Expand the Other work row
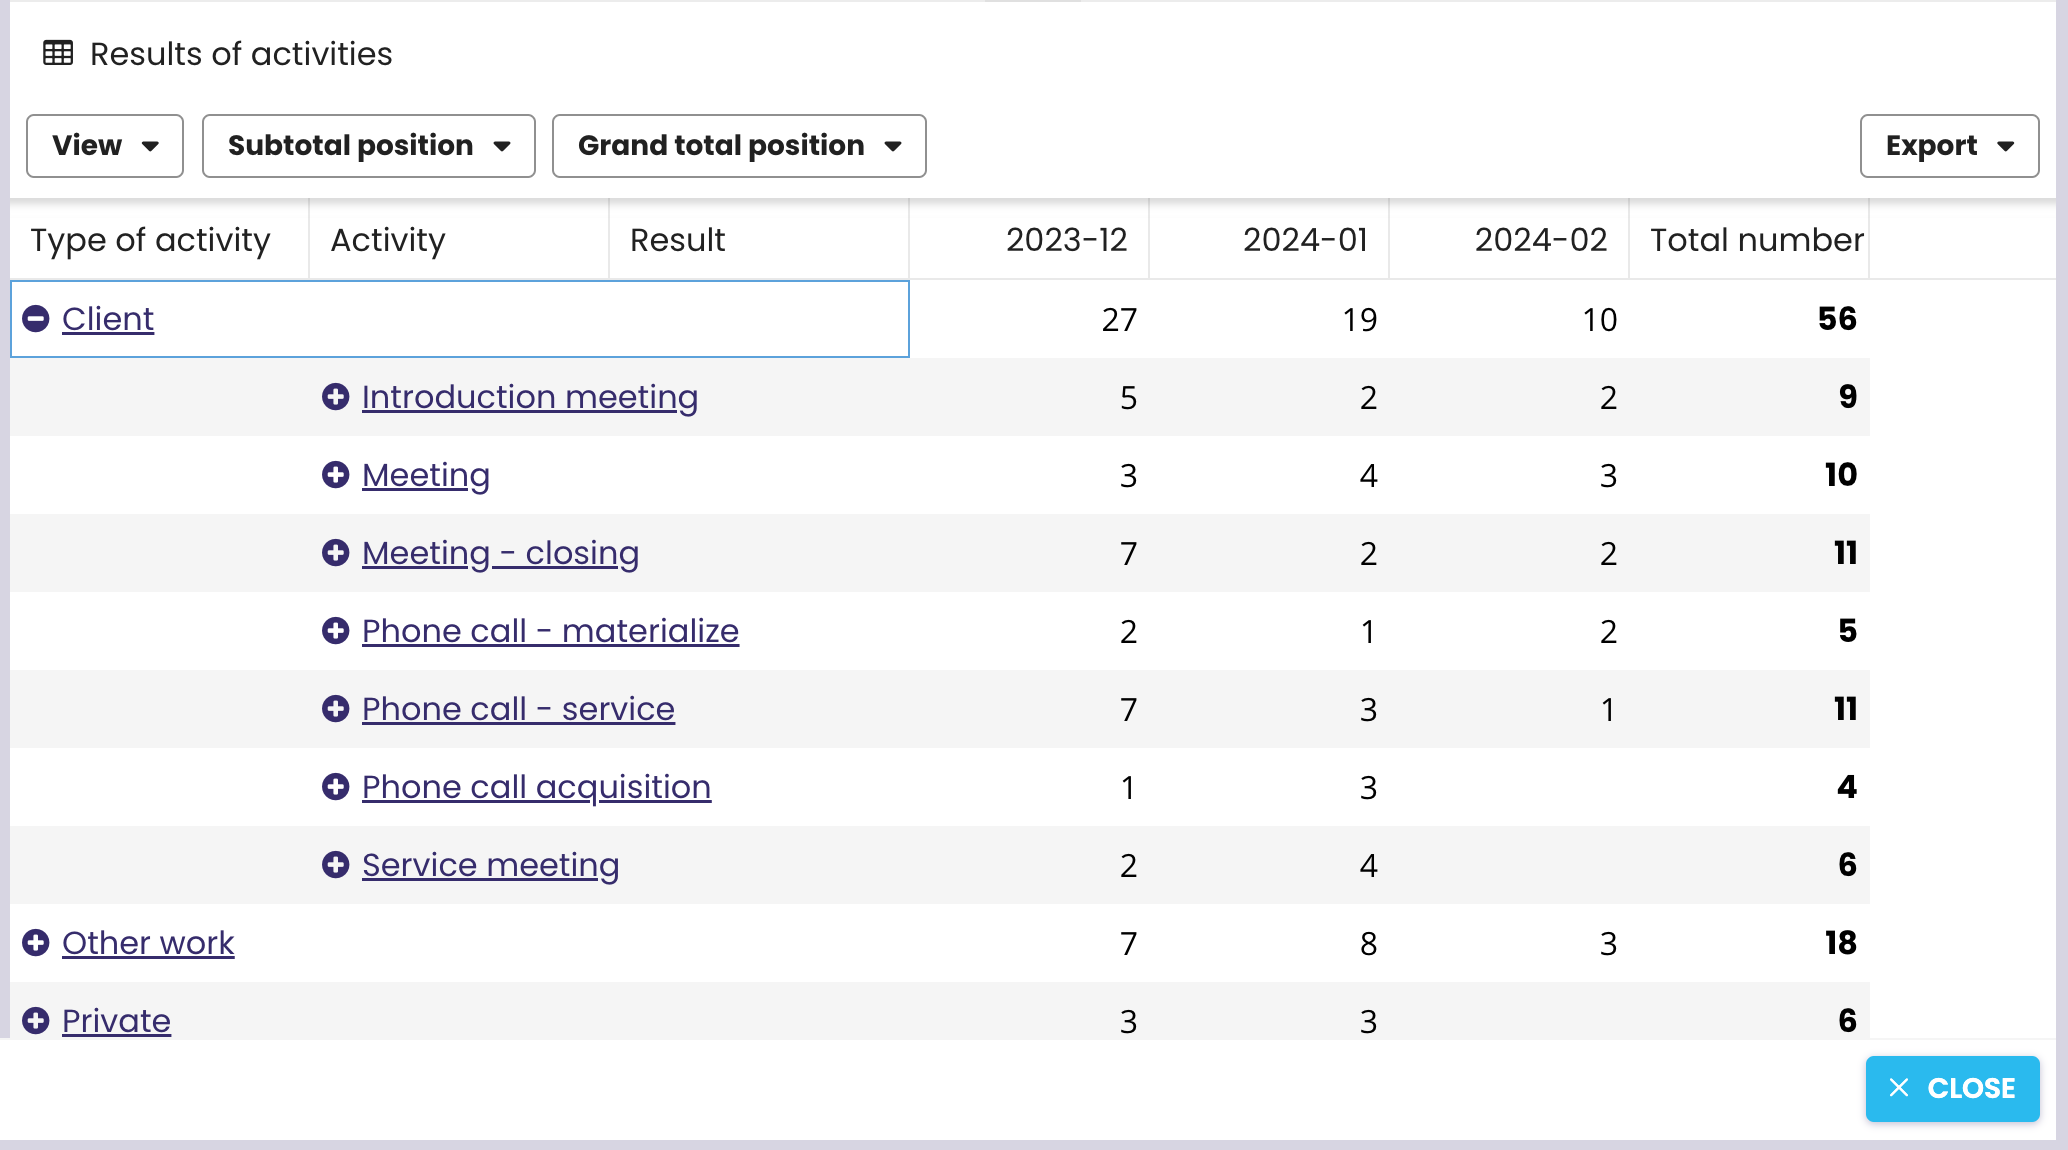 tap(36, 943)
